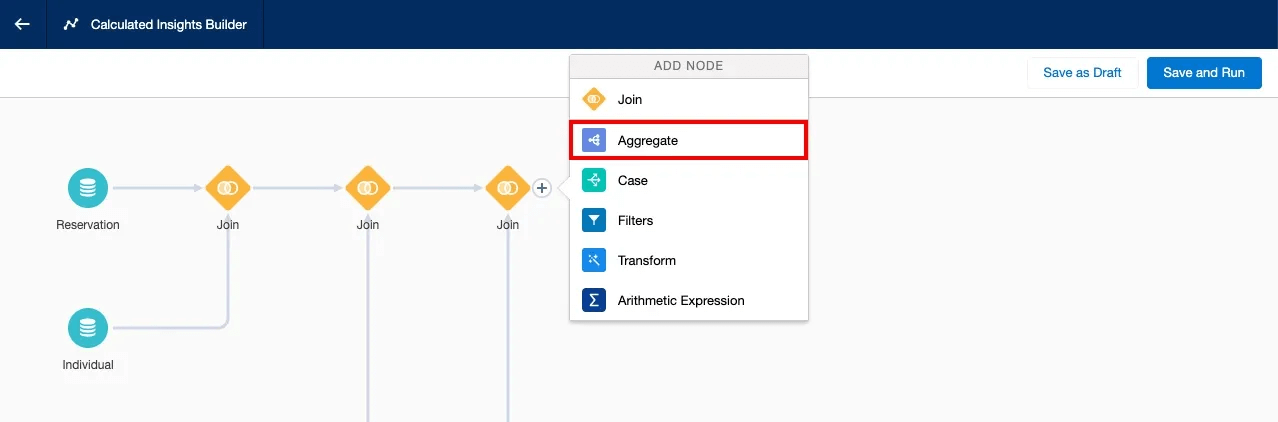This screenshot has width=1278, height=422.
Task: Click the Filters funnel icon
Action: [x=594, y=221]
